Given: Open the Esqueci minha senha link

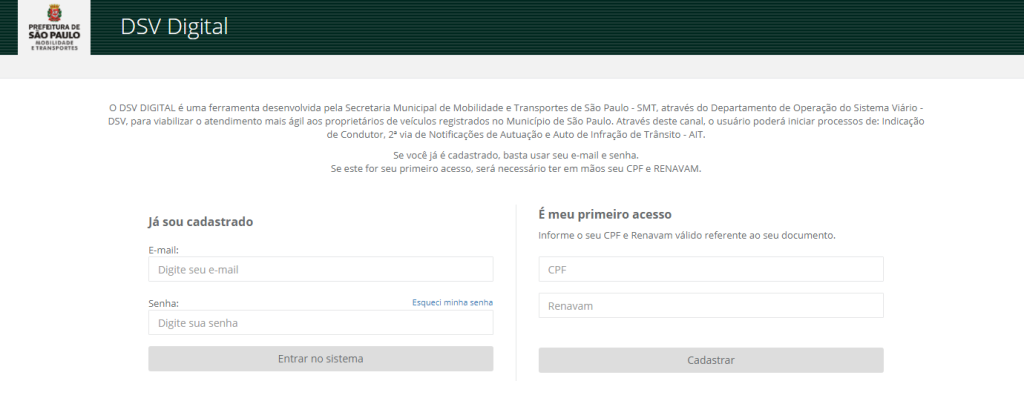Looking at the screenshot, I should tap(453, 303).
